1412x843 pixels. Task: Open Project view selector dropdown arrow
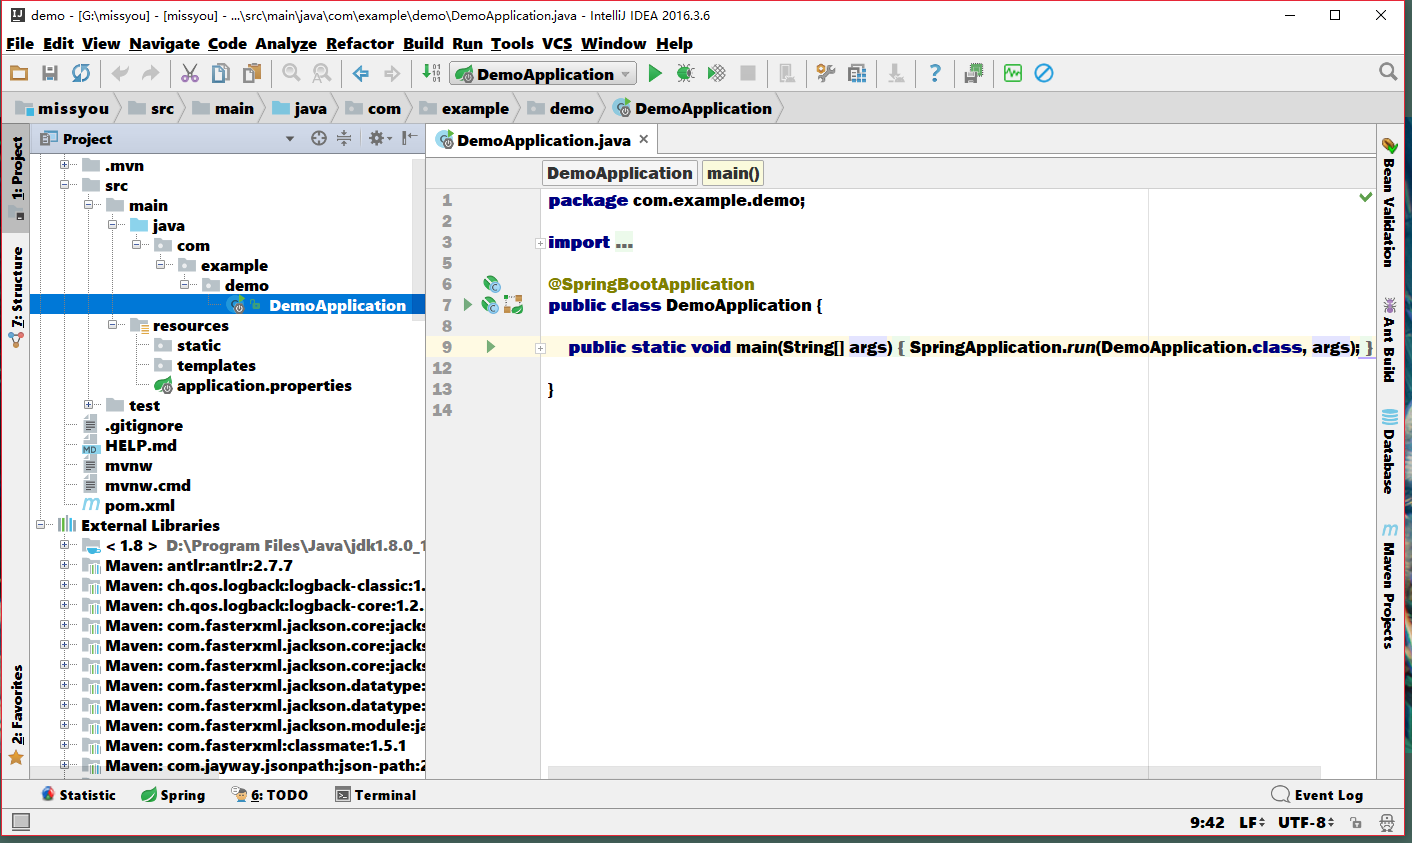290,139
